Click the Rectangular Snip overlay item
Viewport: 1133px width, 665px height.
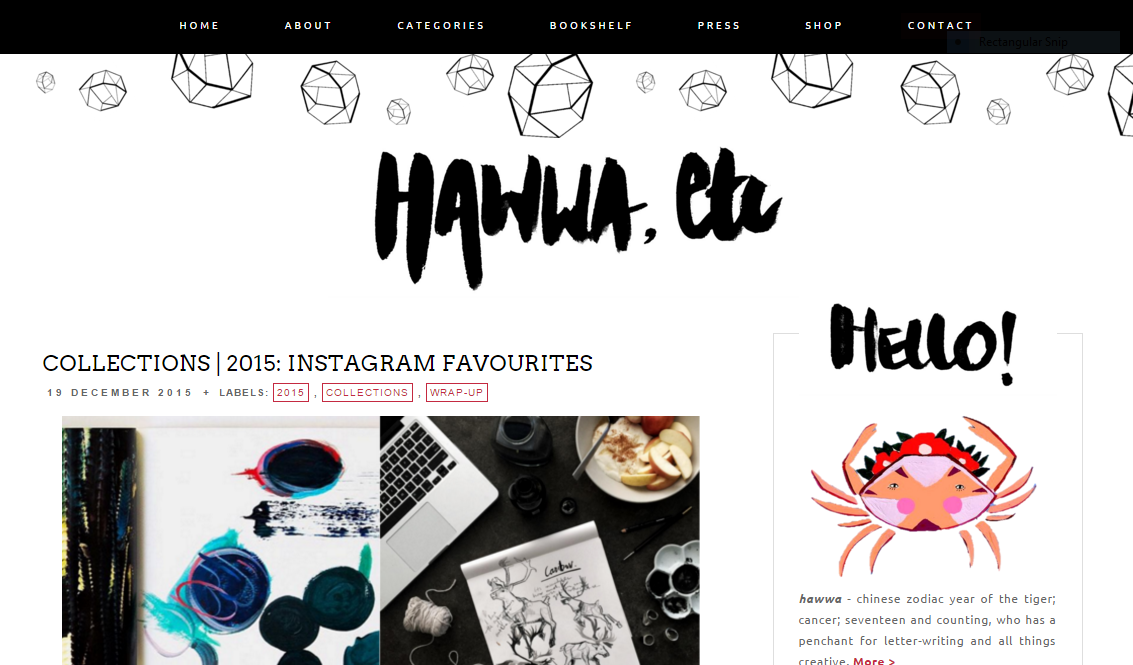pos(1033,42)
